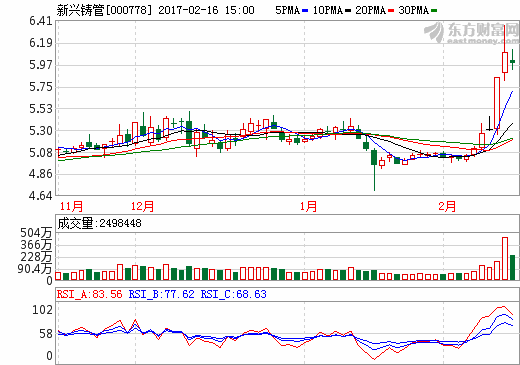The width and height of the screenshot is (520, 365).
Task: Click the 10PMA legend label
Action: coord(328,10)
